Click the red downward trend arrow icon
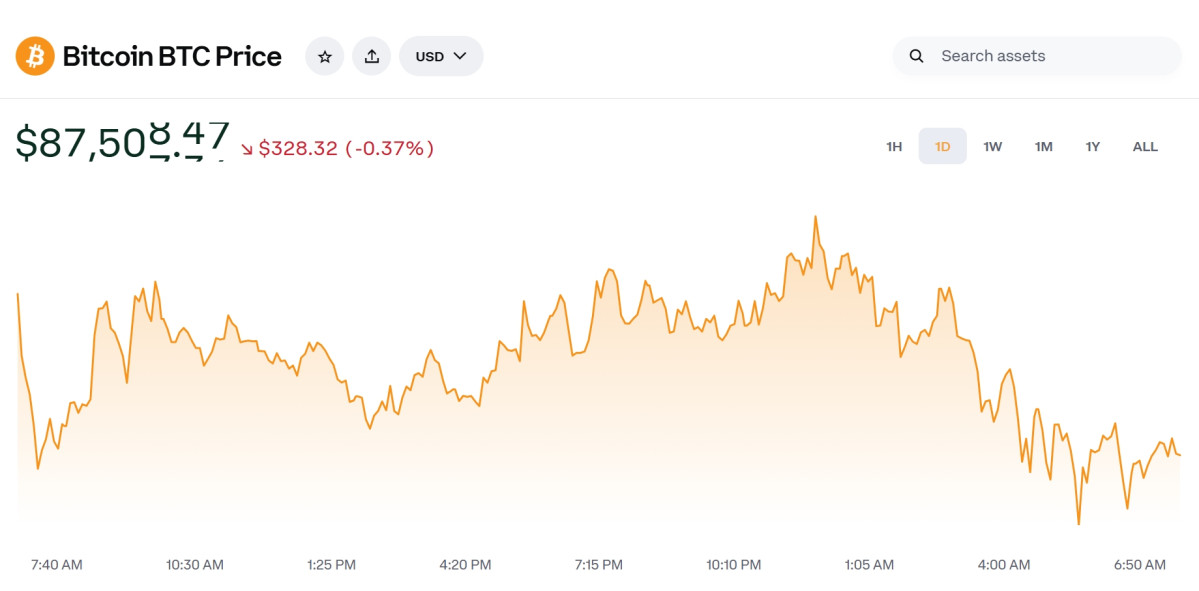The image size is (1199, 591). (247, 150)
